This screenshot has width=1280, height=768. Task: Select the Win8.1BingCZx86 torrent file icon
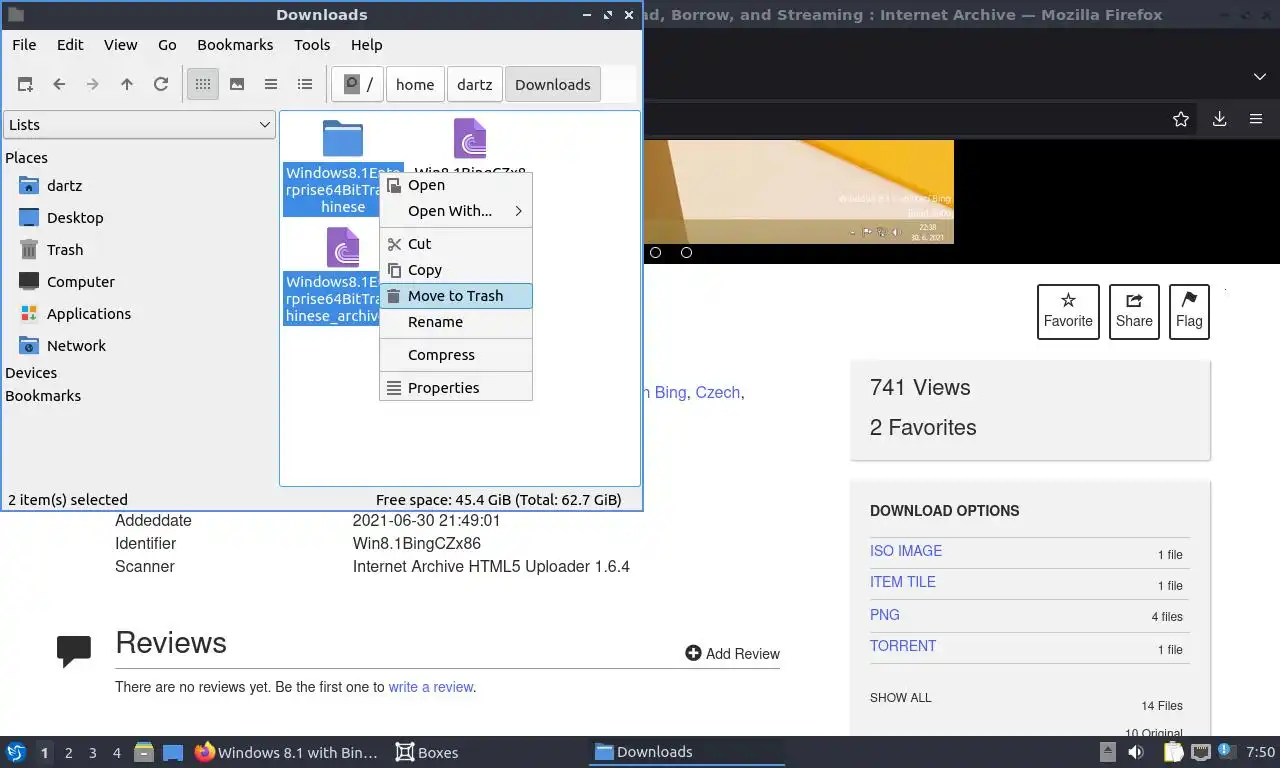(x=470, y=139)
